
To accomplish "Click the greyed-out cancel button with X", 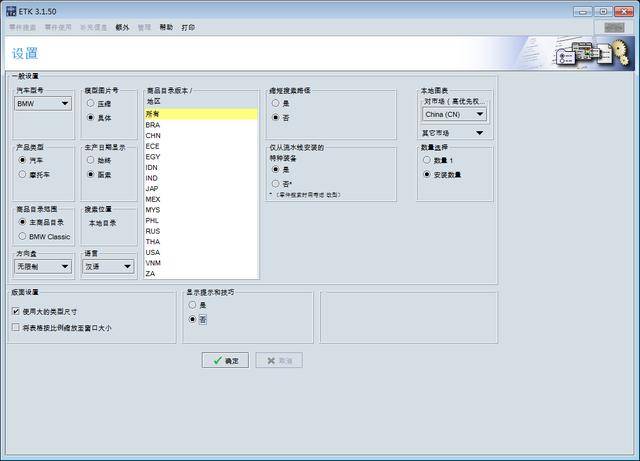I will [x=279, y=361].
